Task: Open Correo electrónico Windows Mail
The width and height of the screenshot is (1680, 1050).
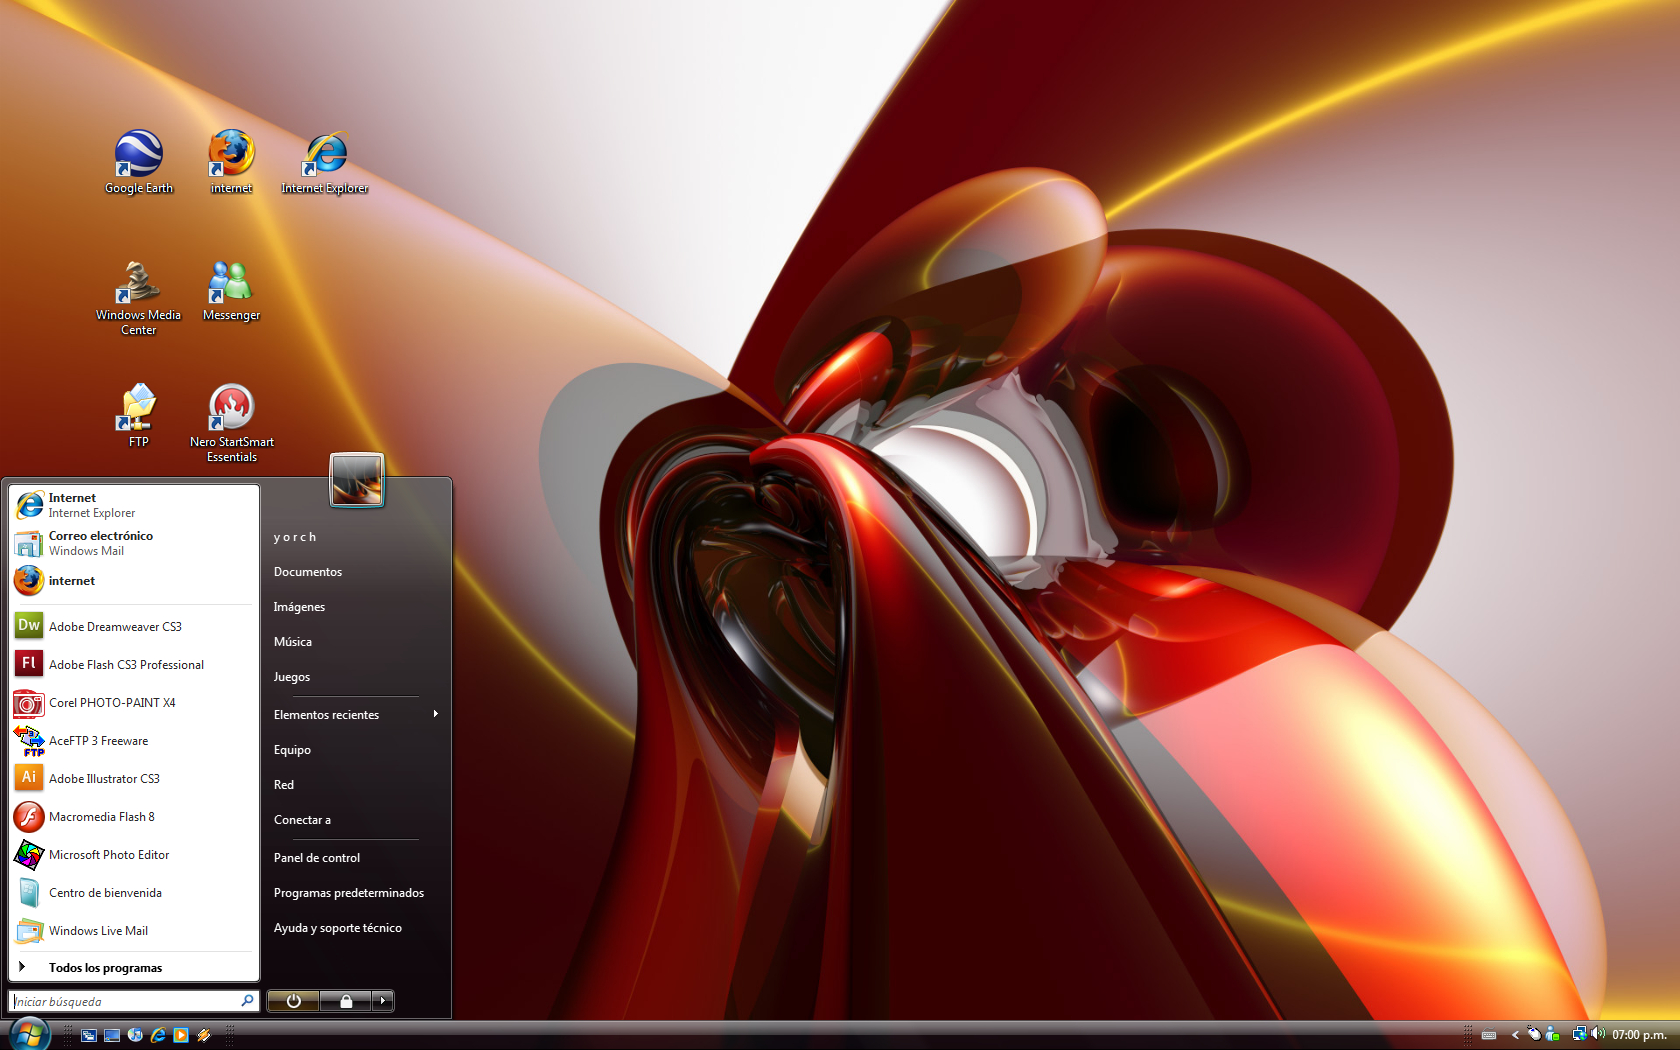Action: click(x=134, y=543)
